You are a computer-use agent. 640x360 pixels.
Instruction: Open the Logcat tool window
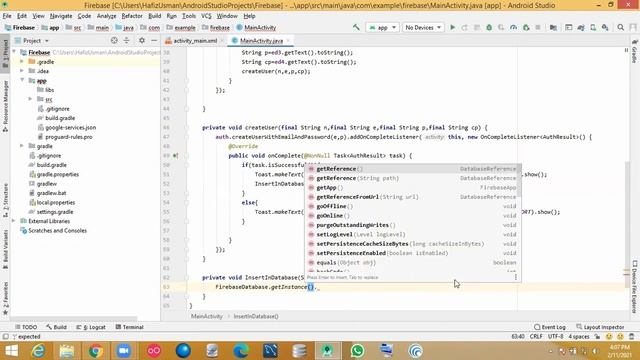(91, 327)
